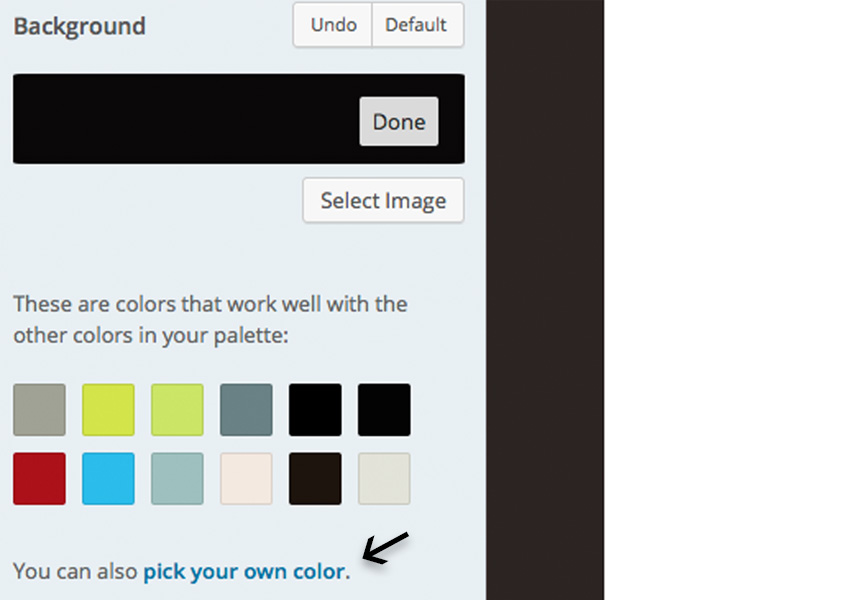Select the dark red color swatch
Image resolution: width=850 pixels, height=600 pixels.
pyautogui.click(x=38, y=478)
